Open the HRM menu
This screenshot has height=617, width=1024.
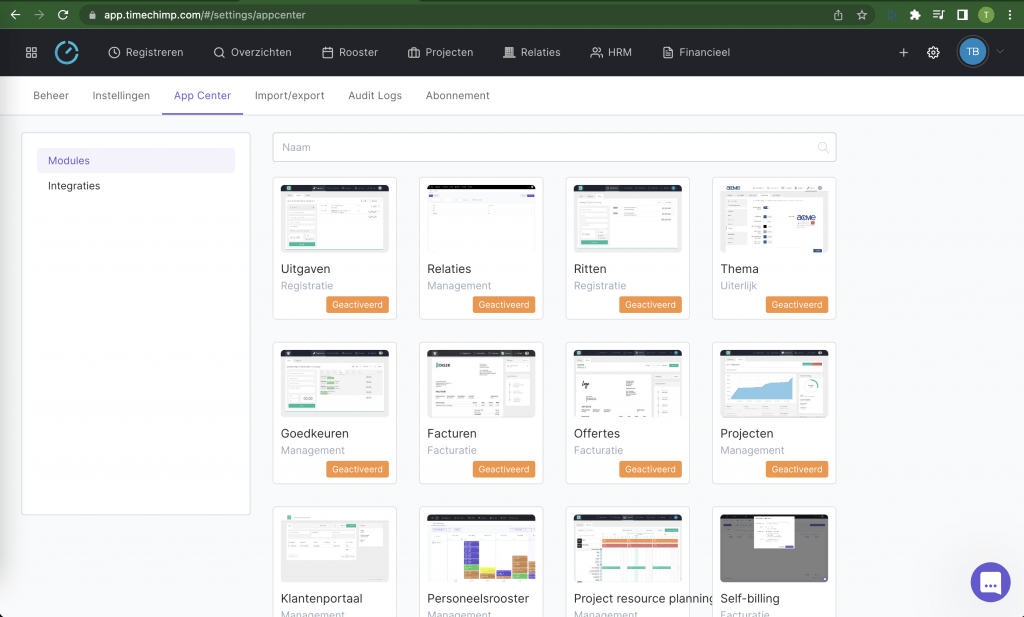[611, 52]
